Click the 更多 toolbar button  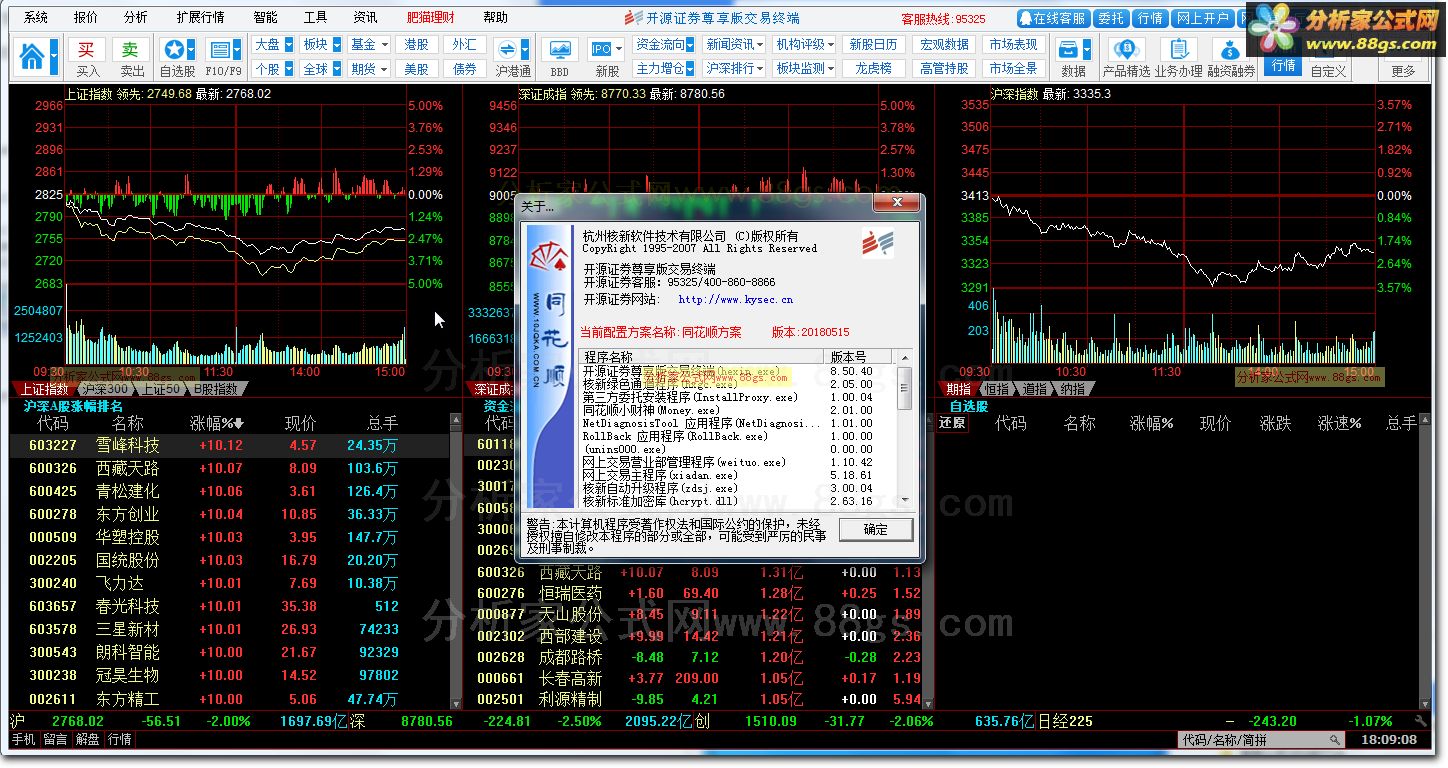coord(1404,71)
